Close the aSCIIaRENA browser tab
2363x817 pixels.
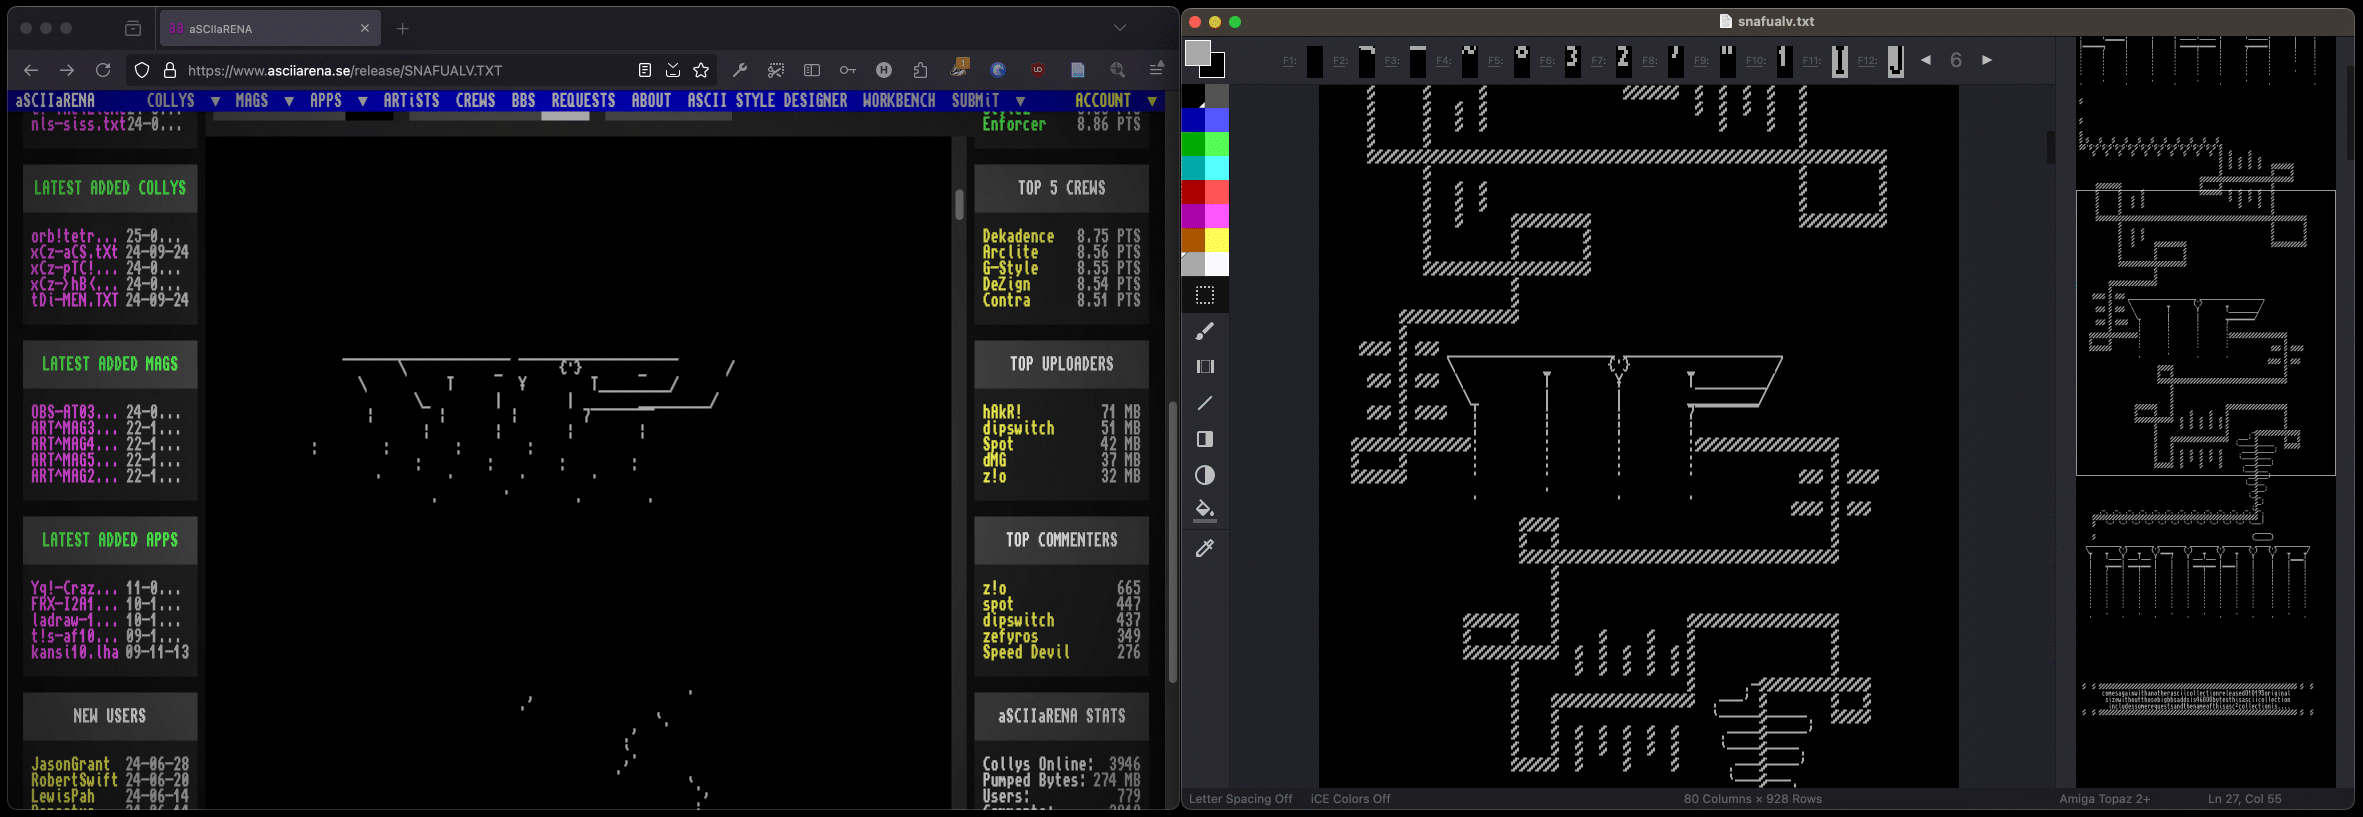[365, 28]
